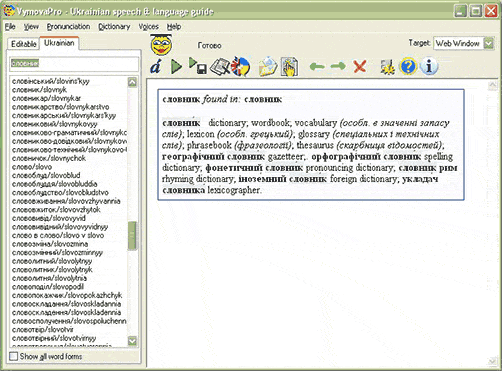Select word 'словничок/slovnychok' in list
502x371 pixels.
[49, 158]
